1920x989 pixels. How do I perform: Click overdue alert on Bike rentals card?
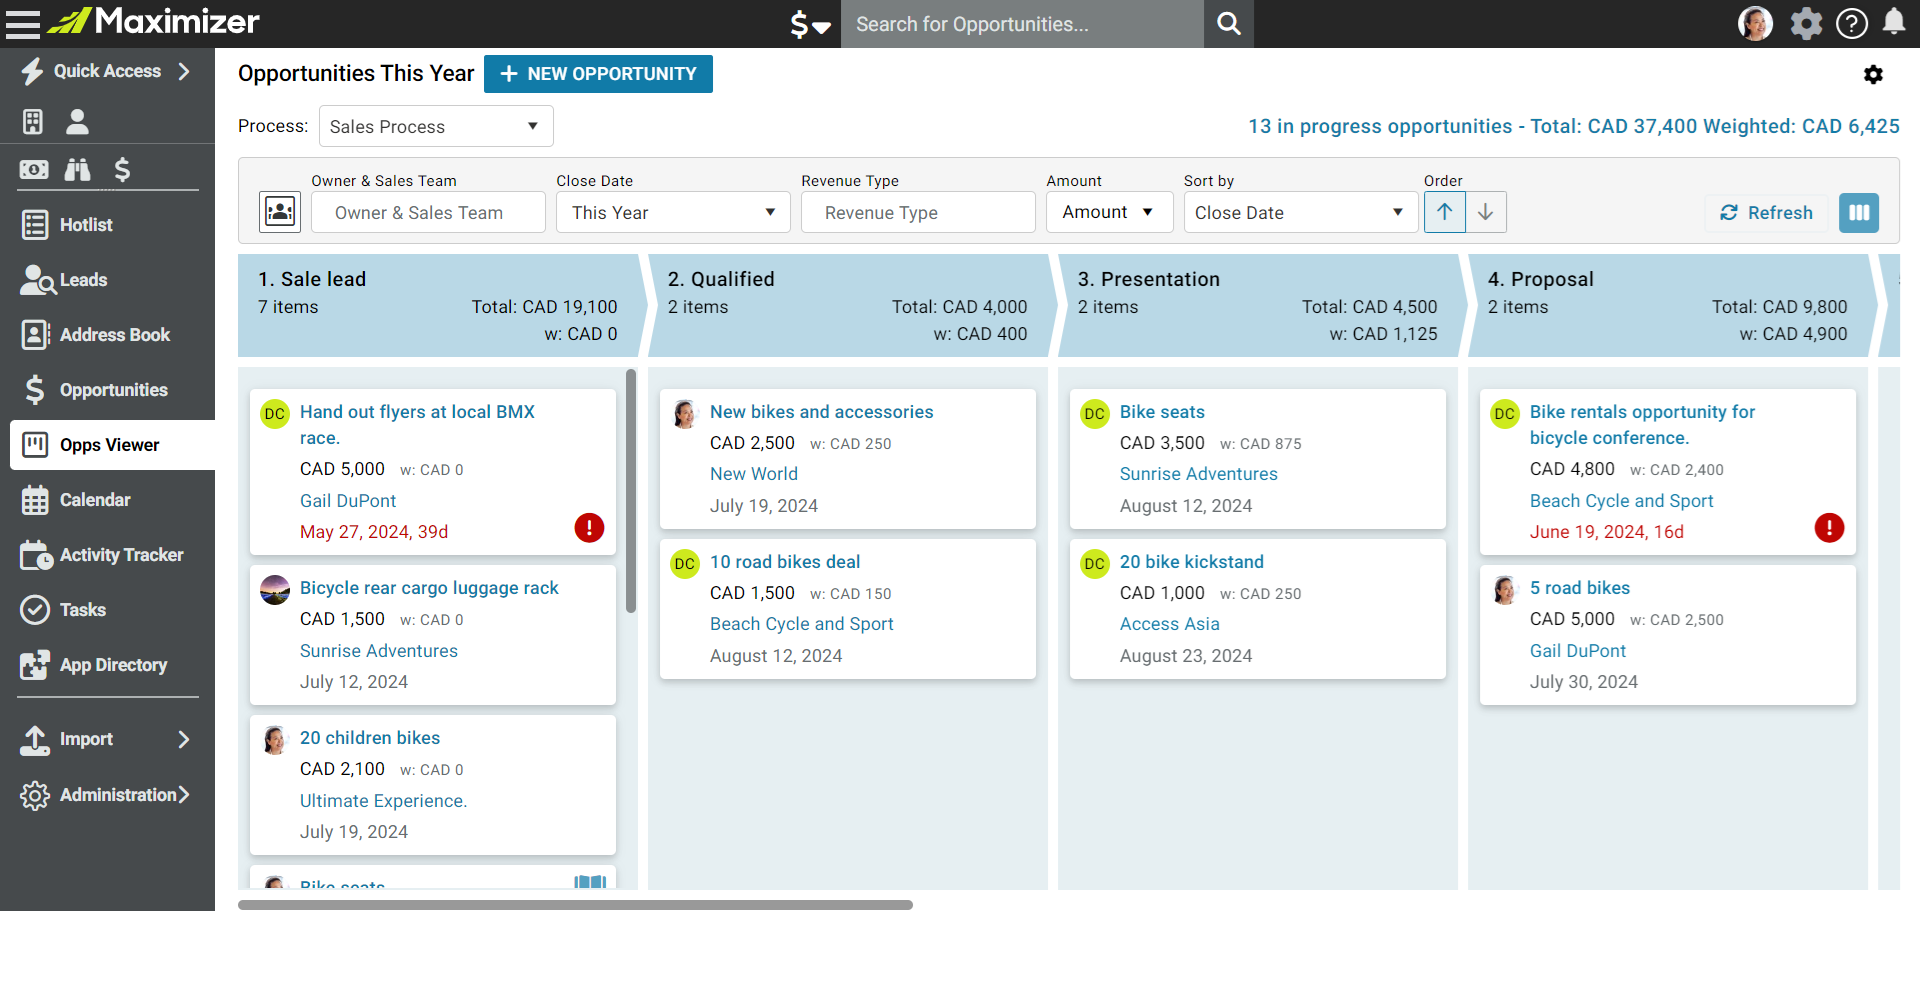pyautogui.click(x=1829, y=527)
